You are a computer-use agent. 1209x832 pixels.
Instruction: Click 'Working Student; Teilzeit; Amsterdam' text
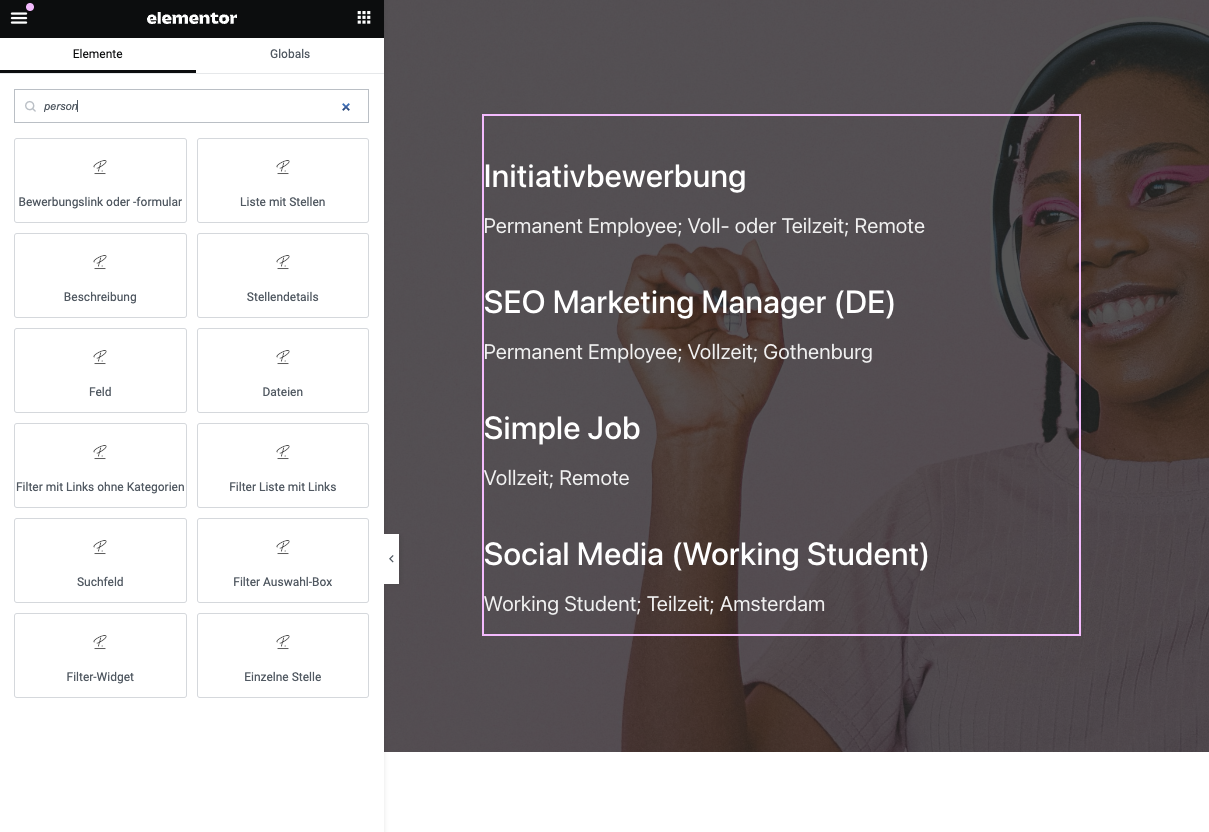click(x=654, y=604)
